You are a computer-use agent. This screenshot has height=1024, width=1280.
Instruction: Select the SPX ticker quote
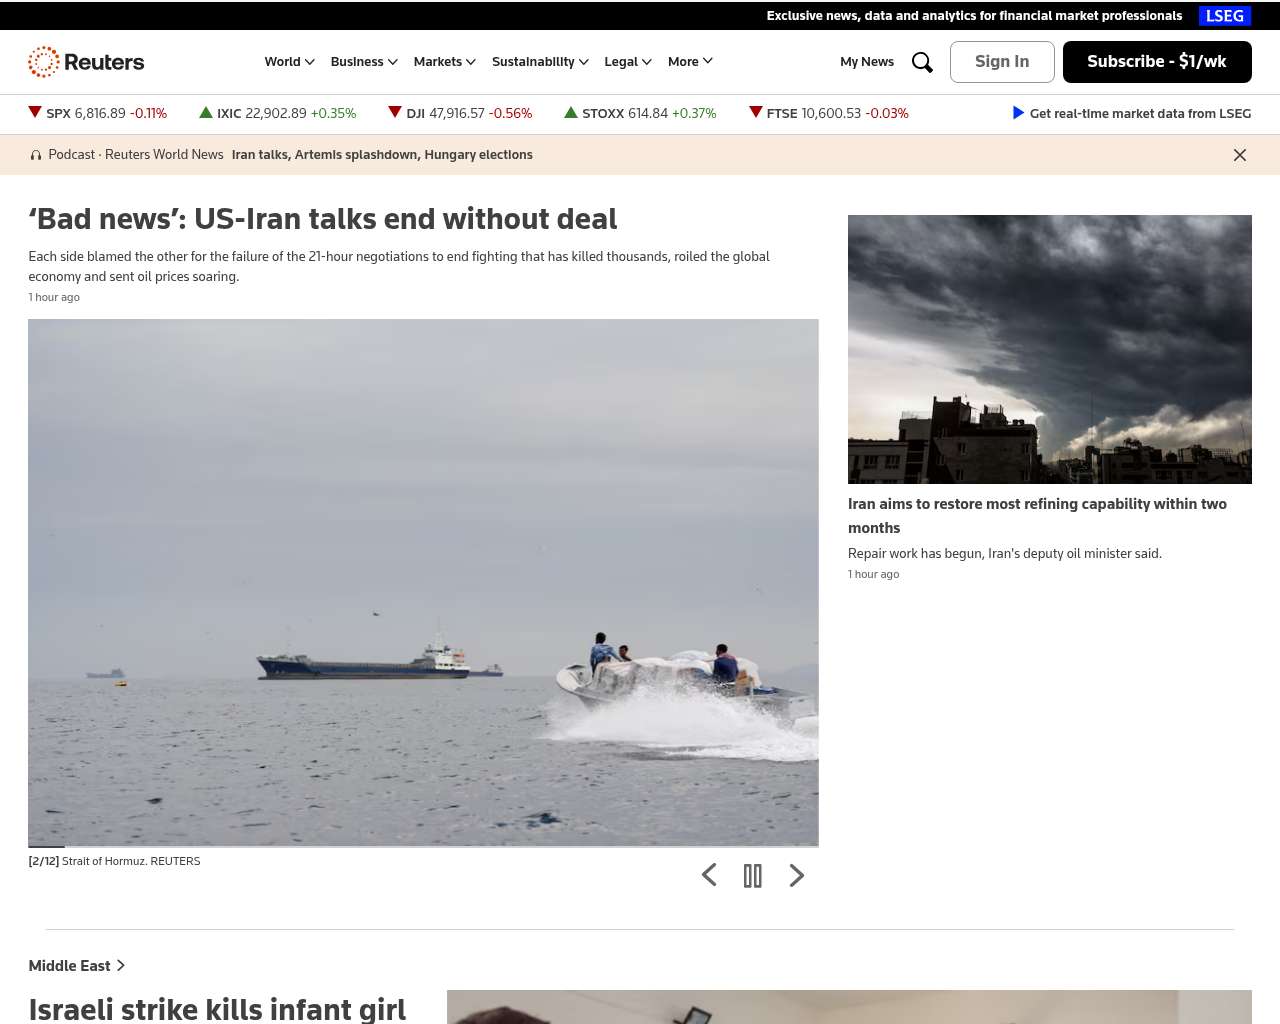(98, 114)
